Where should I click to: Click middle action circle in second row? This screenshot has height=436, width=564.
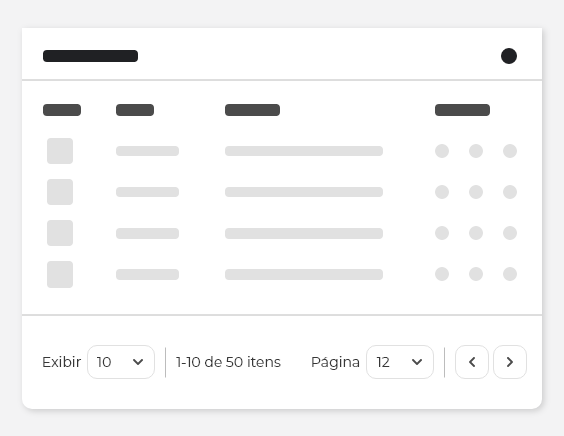click(476, 192)
